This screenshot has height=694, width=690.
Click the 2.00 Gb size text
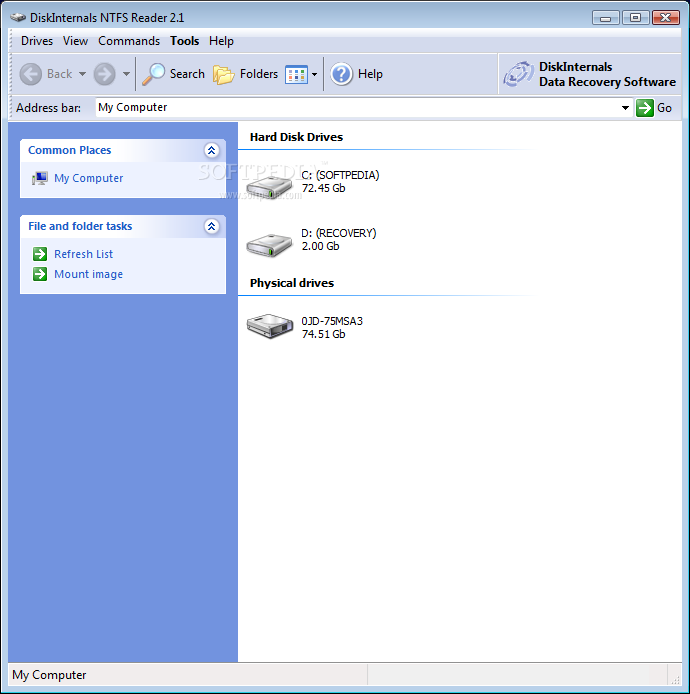(x=320, y=246)
